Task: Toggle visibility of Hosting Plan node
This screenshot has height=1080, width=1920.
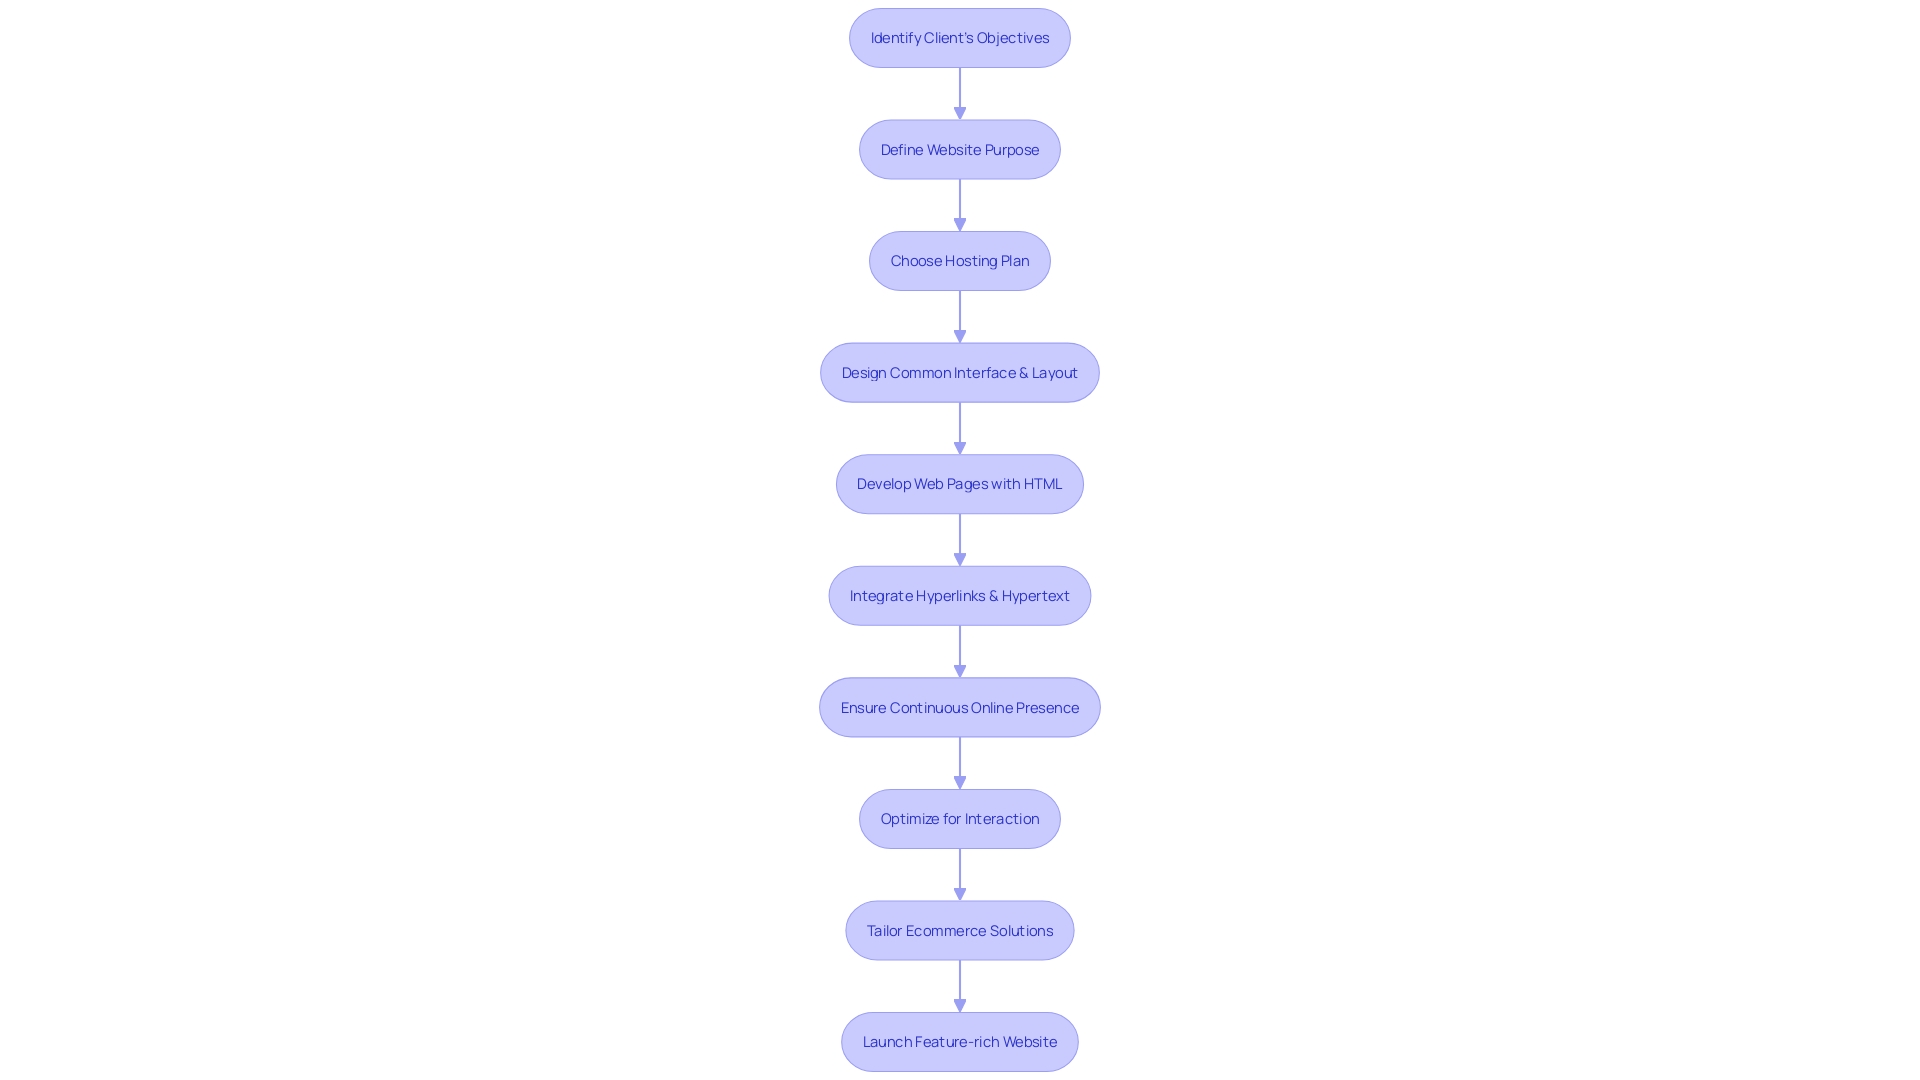Action: pos(959,260)
